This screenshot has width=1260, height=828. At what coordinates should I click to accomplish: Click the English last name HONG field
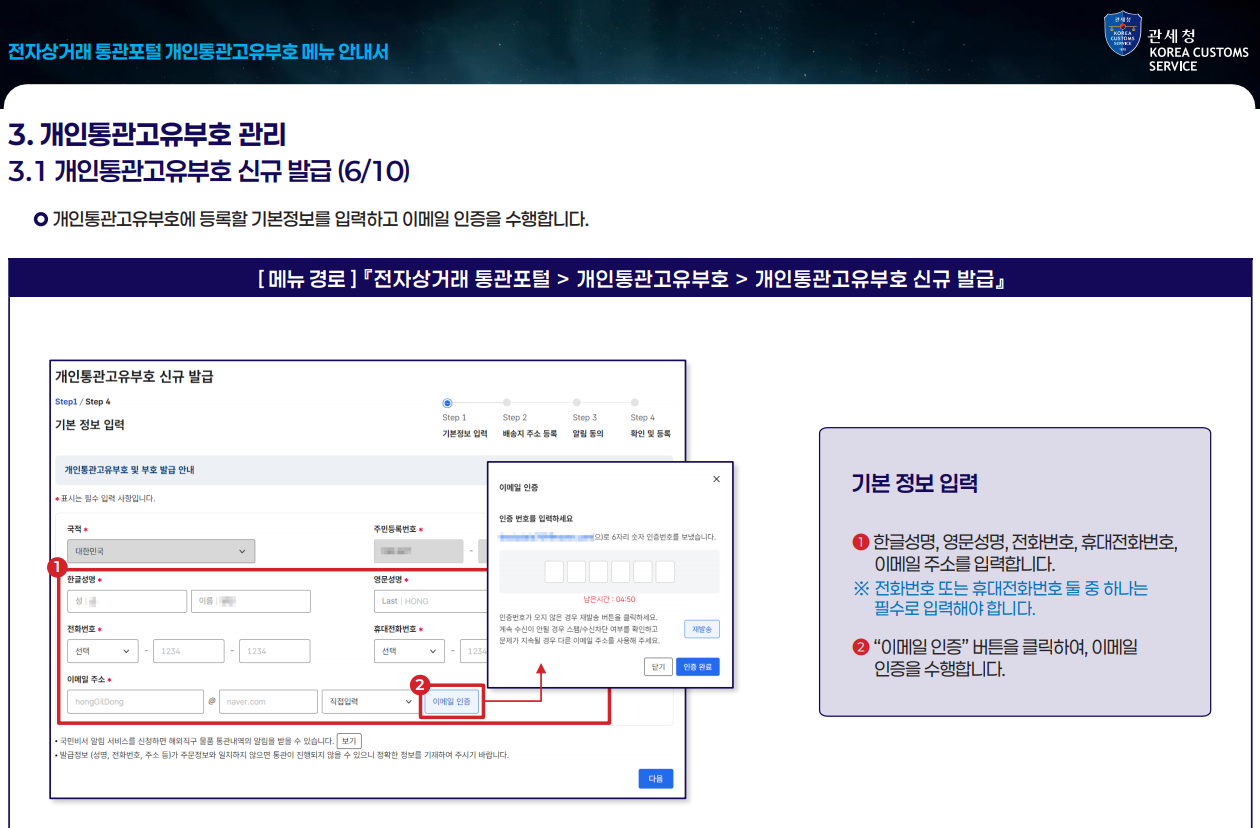tap(430, 601)
